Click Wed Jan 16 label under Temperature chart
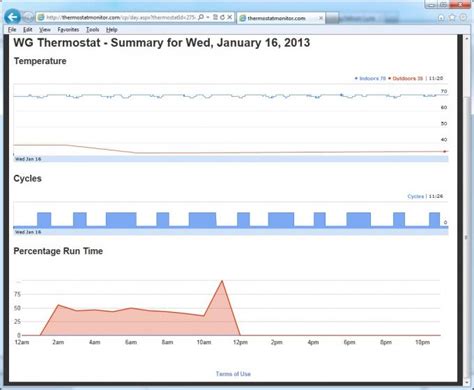474x390 pixels. [28, 159]
